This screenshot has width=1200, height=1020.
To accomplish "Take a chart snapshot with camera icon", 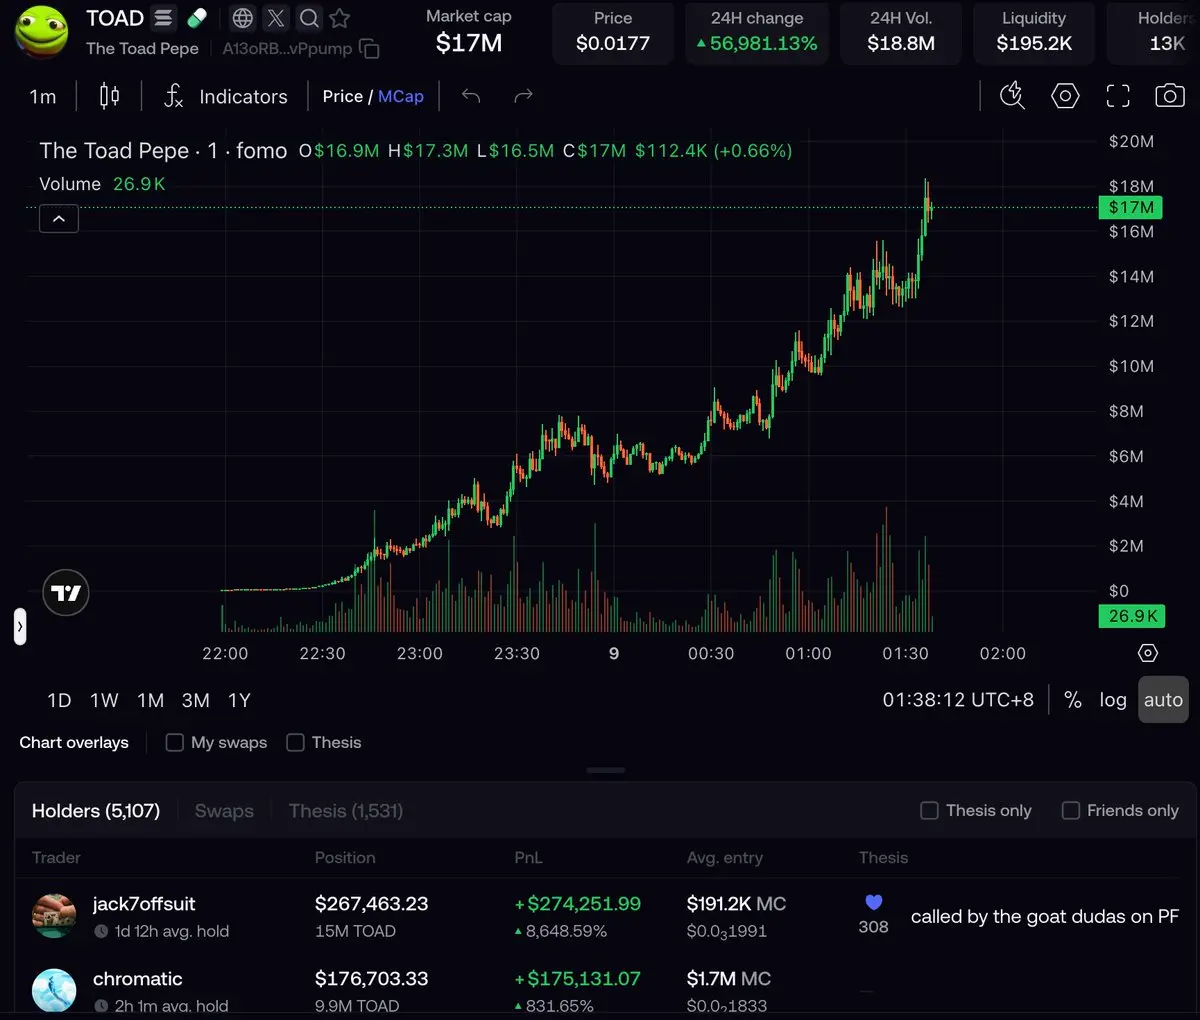I will click(1170, 96).
